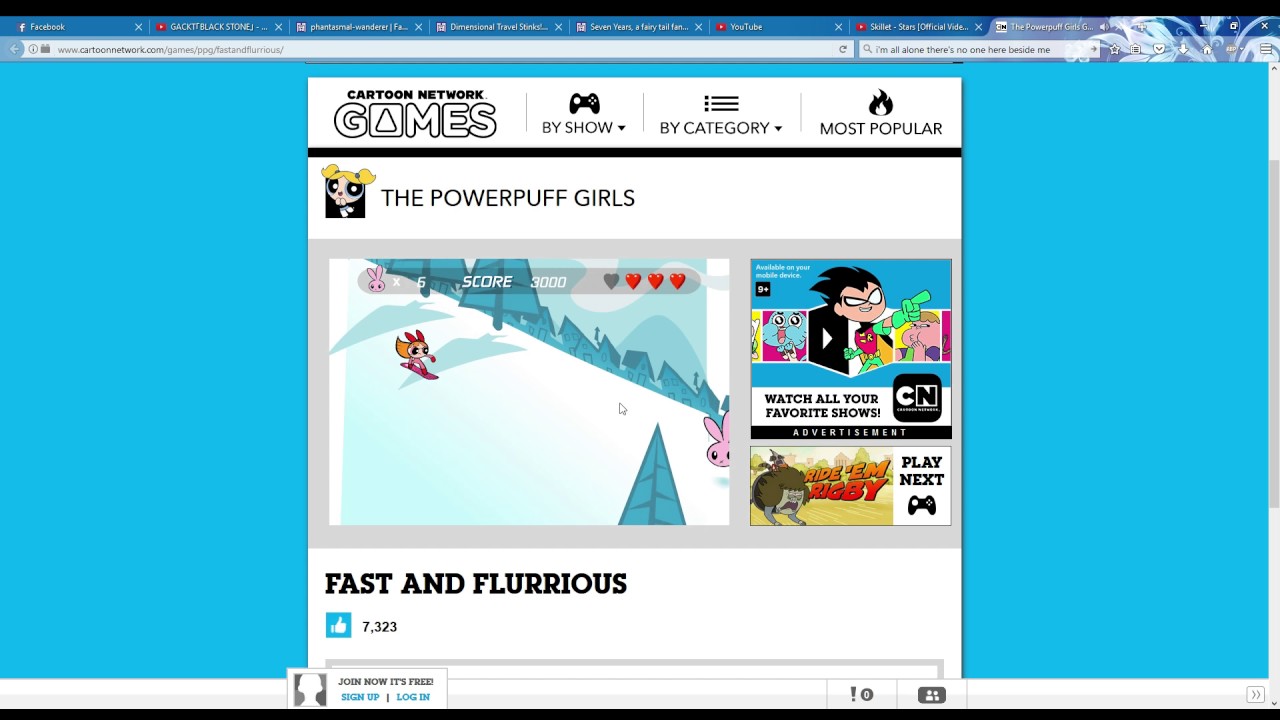Click the user avatar placeholder icon
Viewport: 1280px width, 720px height.
[310, 689]
